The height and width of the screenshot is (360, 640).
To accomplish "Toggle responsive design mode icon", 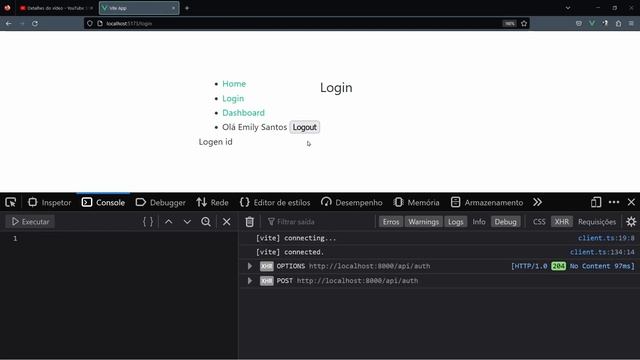I will pyautogui.click(x=596, y=202).
